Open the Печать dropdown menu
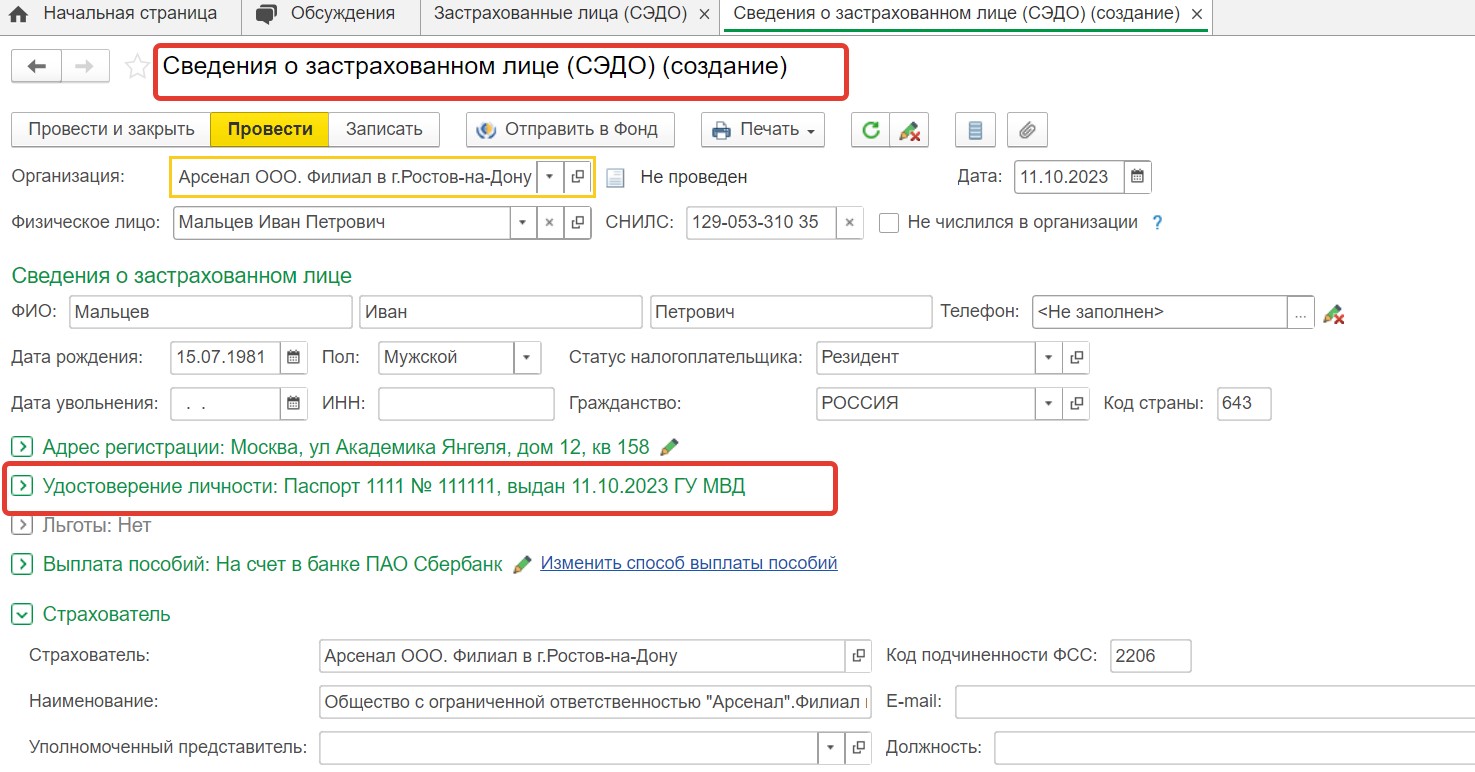The image size is (1475, 772). click(765, 130)
